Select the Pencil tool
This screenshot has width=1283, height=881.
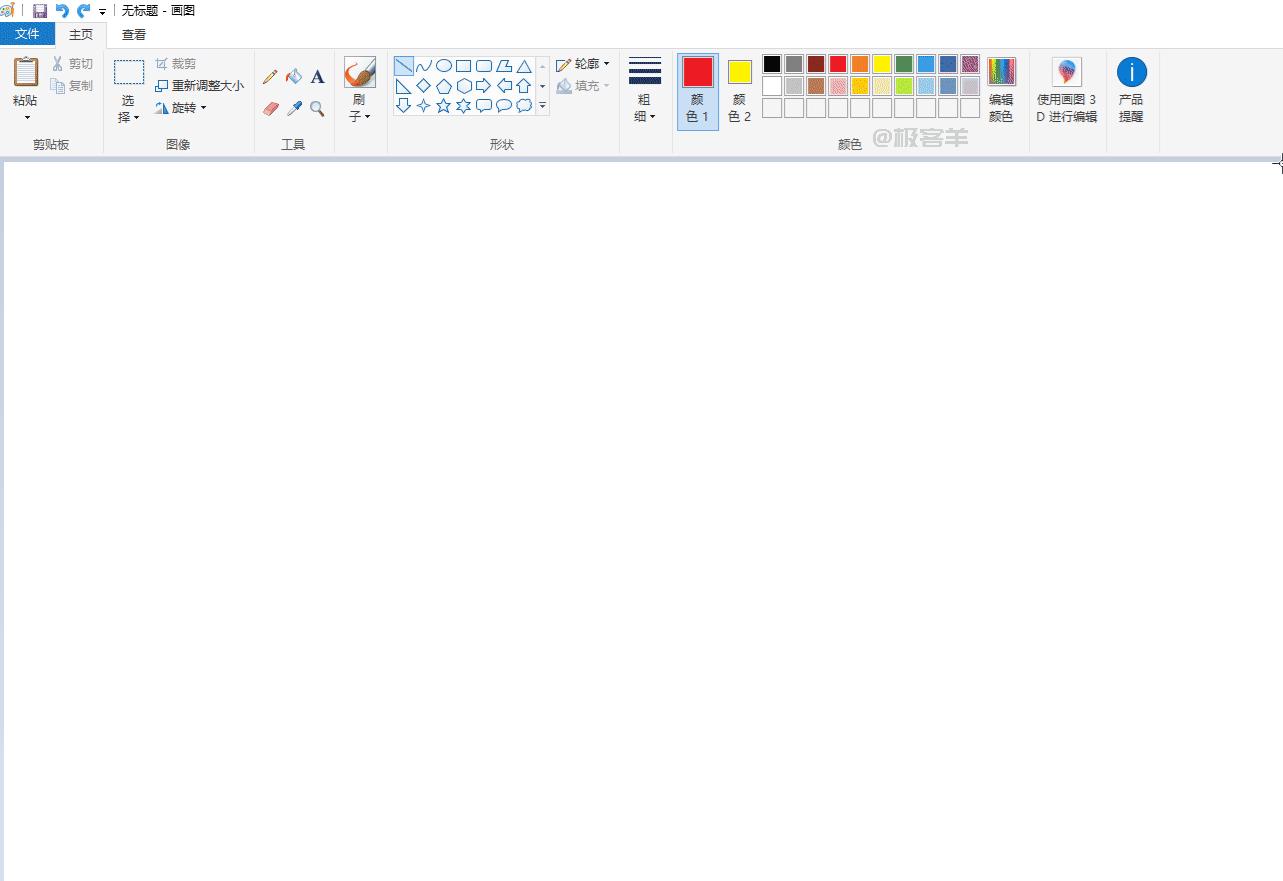(x=270, y=77)
